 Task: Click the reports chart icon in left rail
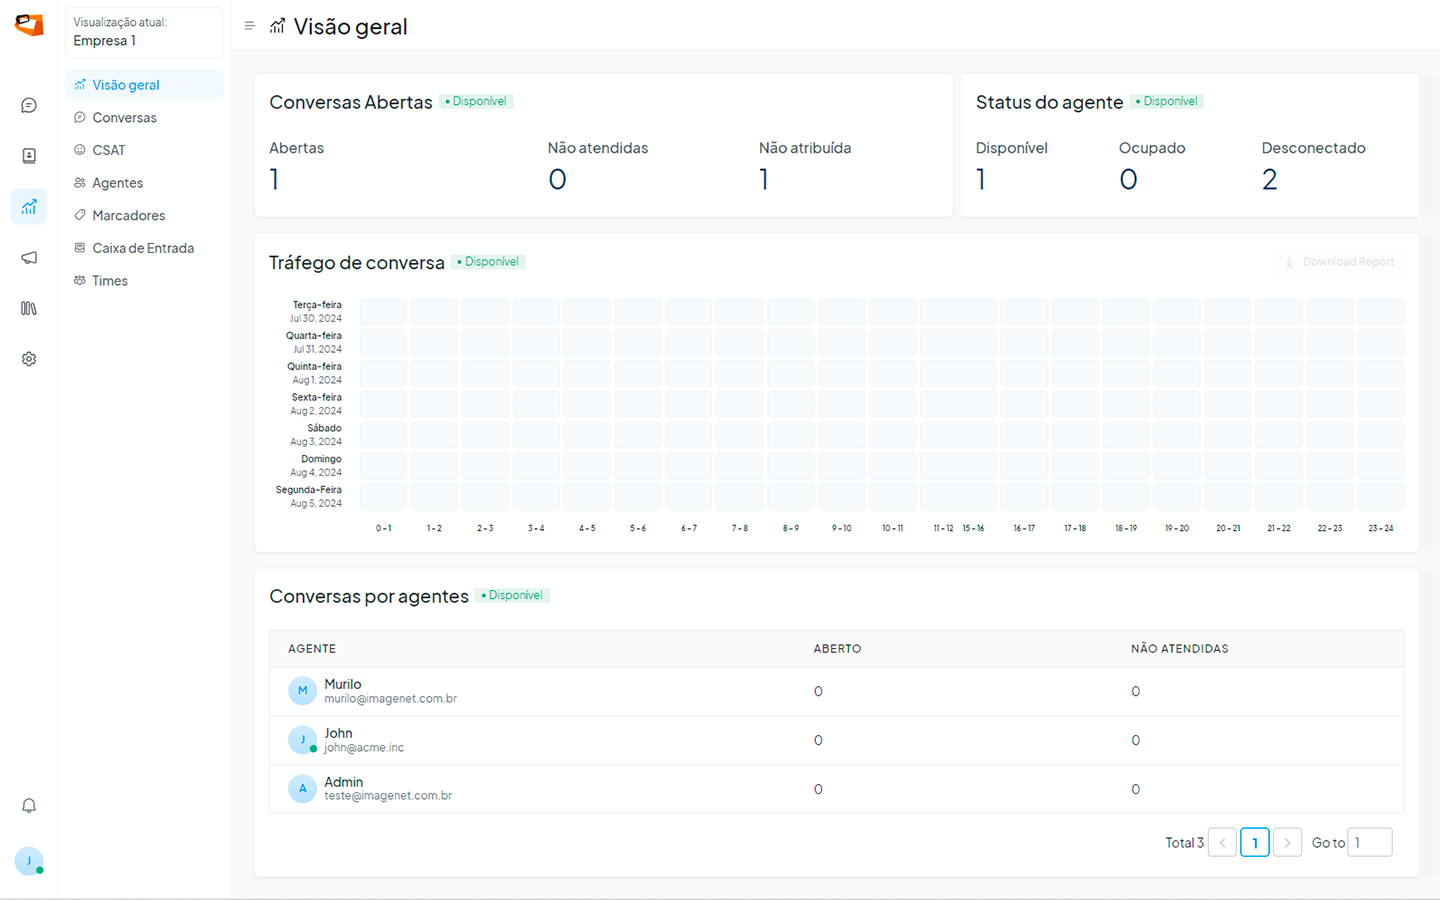pyautogui.click(x=29, y=207)
